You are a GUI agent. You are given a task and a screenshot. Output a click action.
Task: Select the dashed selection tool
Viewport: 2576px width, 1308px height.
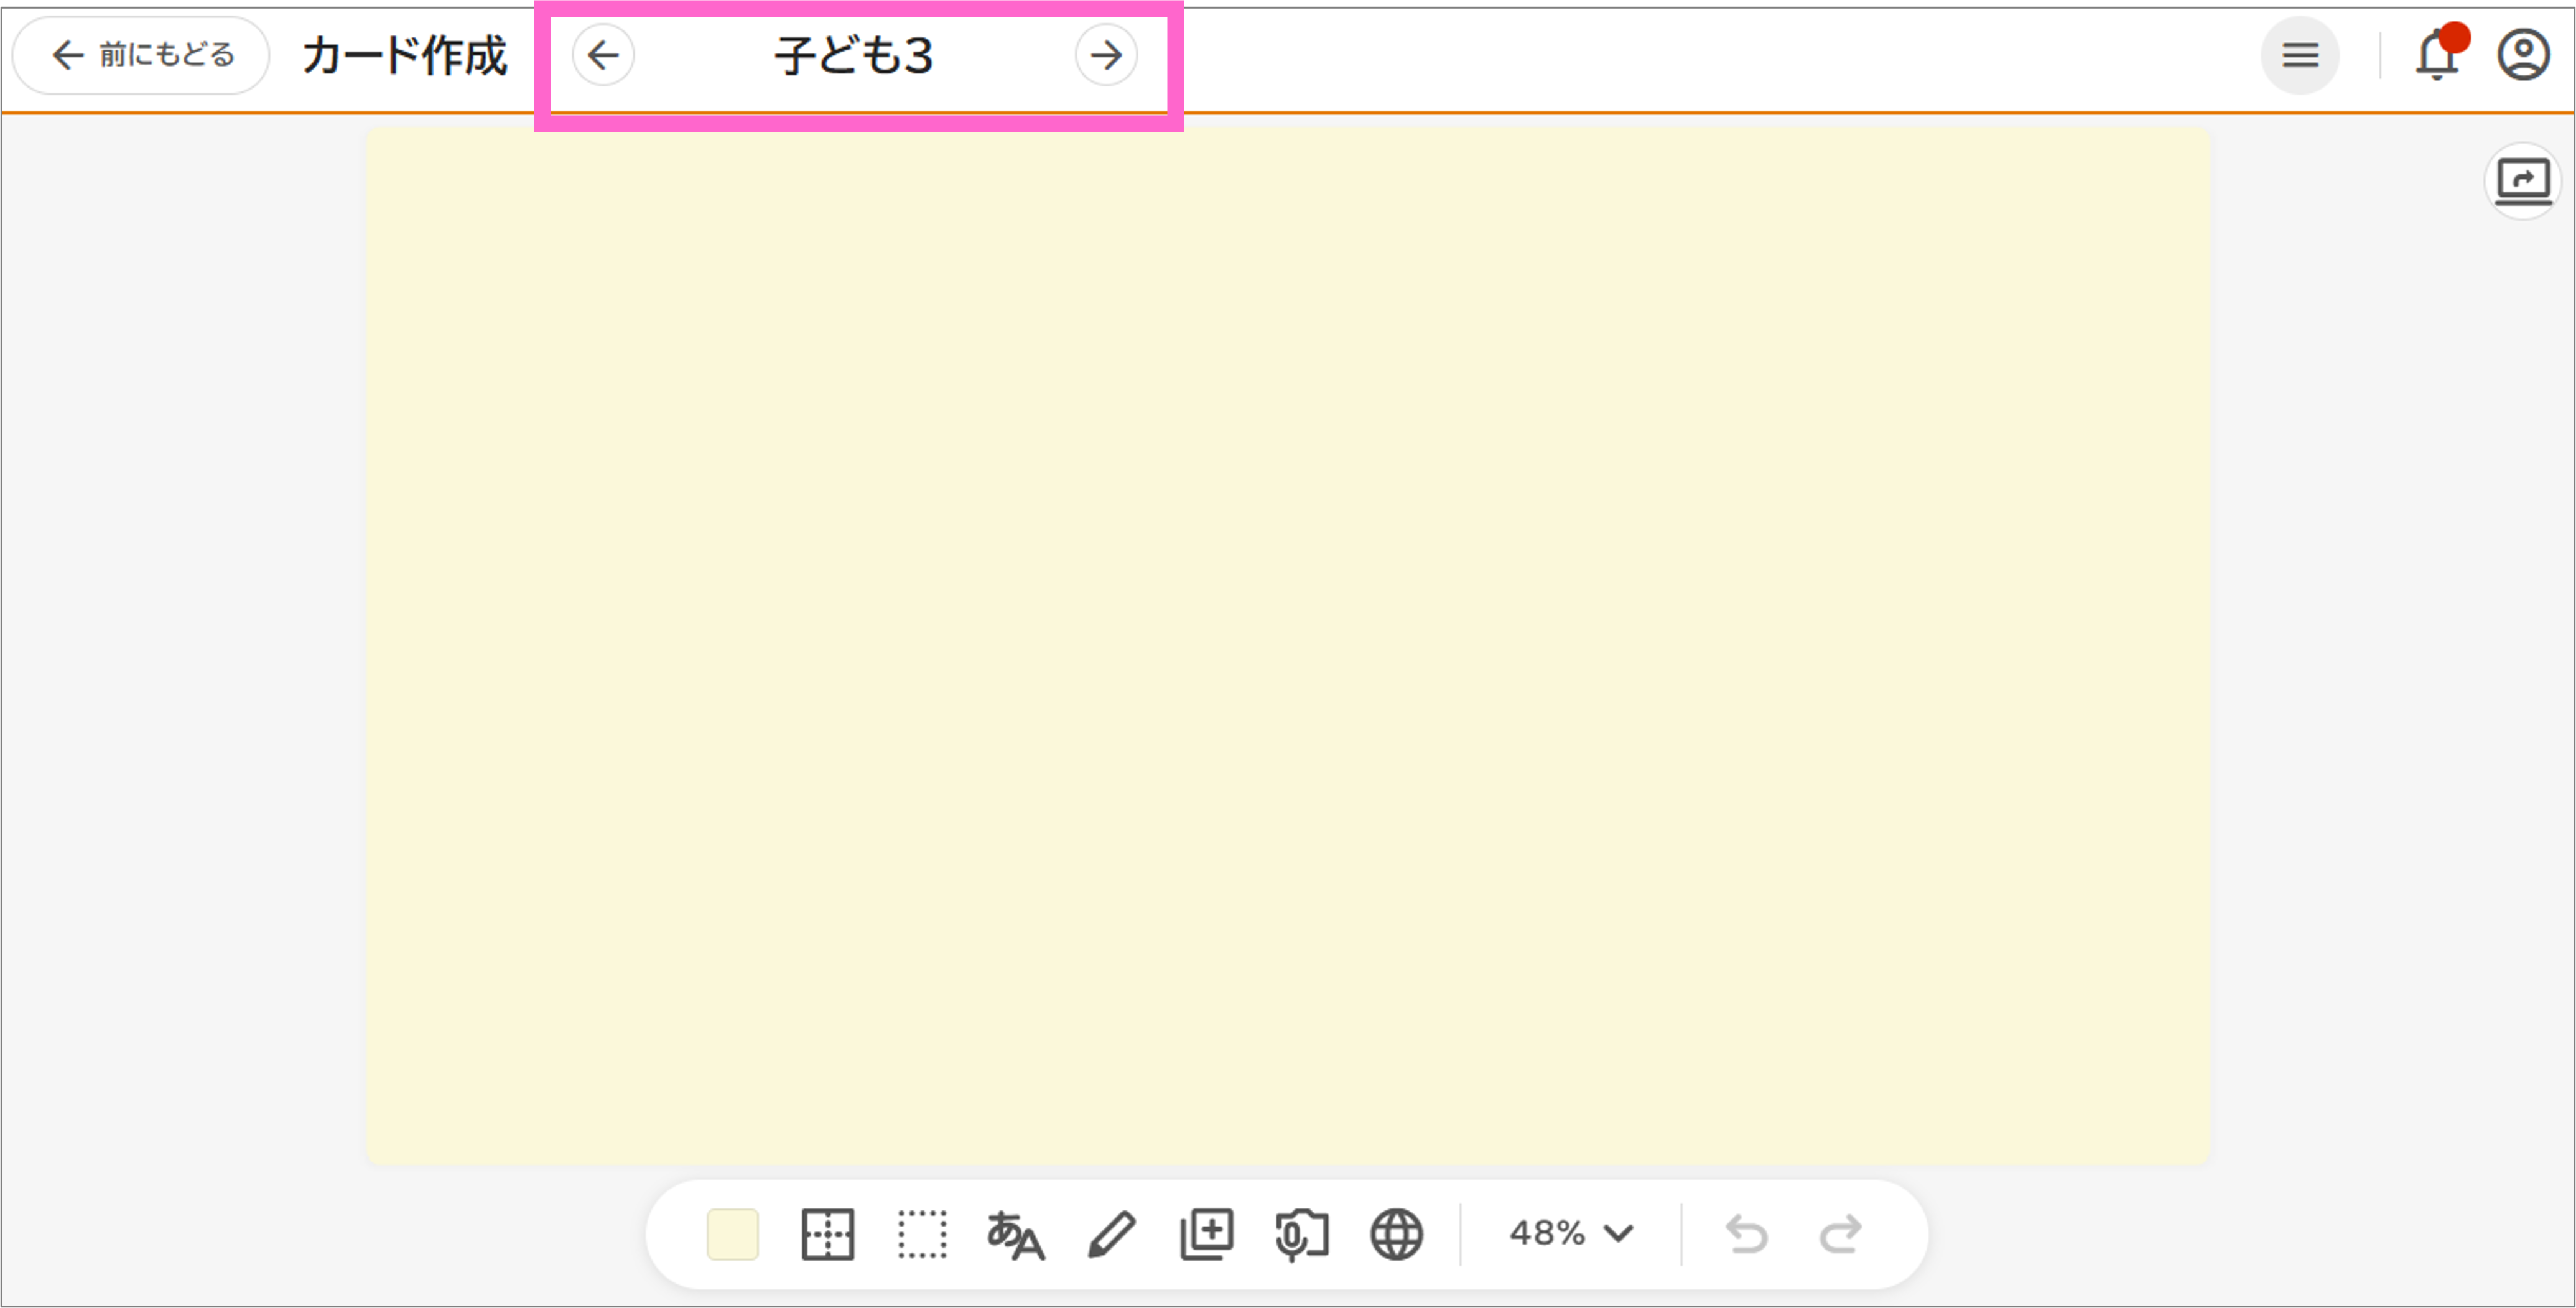click(922, 1234)
